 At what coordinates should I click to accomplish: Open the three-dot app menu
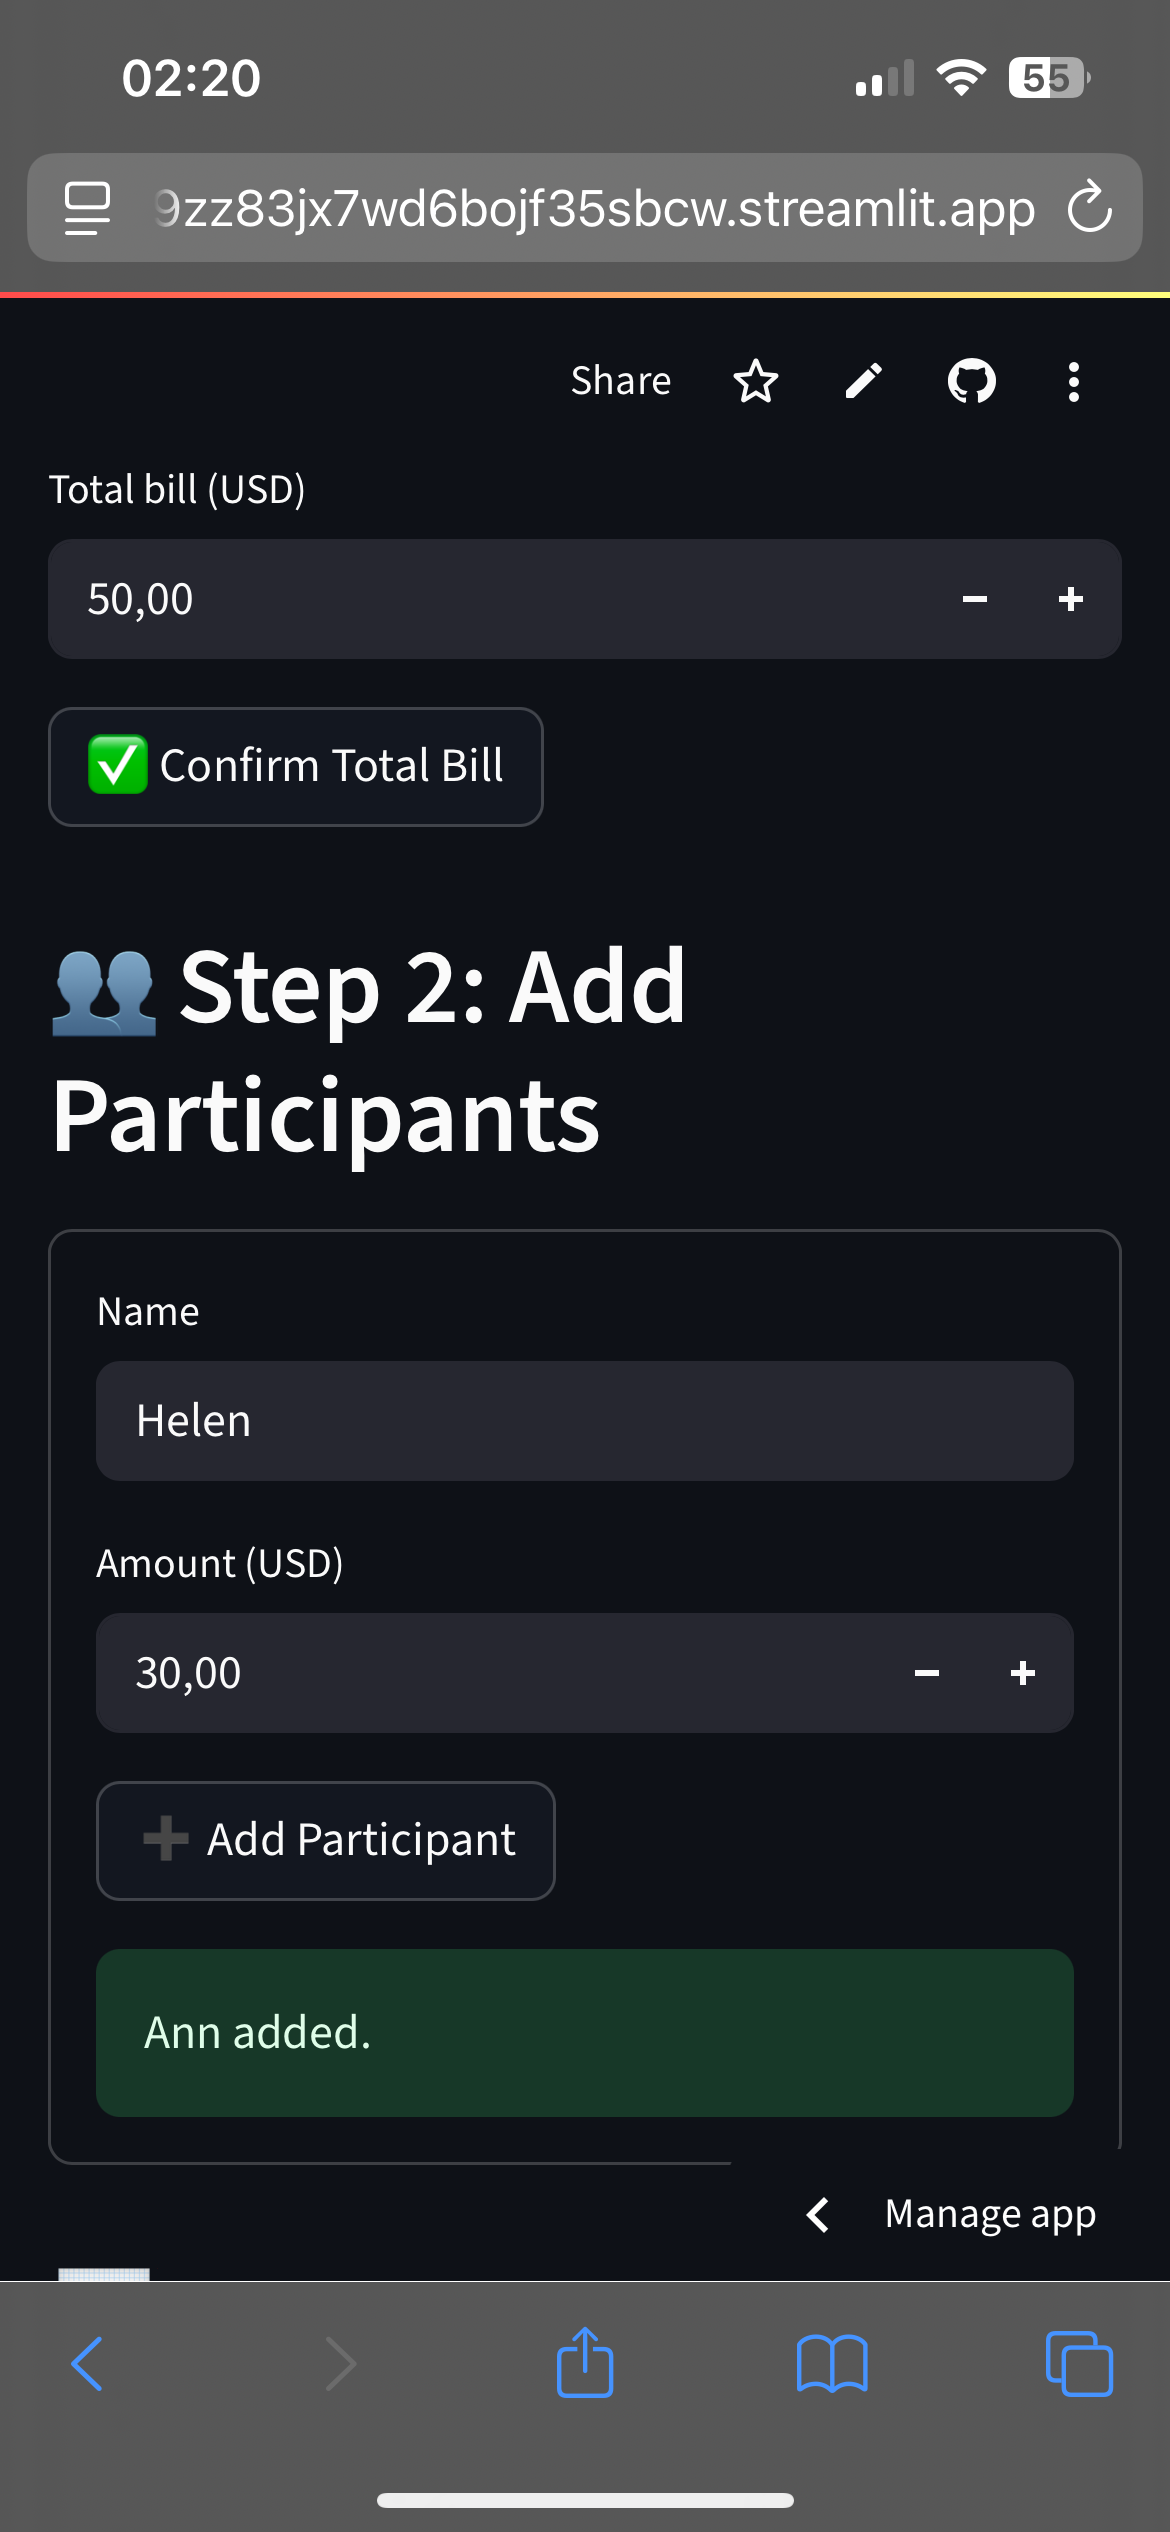click(x=1073, y=382)
